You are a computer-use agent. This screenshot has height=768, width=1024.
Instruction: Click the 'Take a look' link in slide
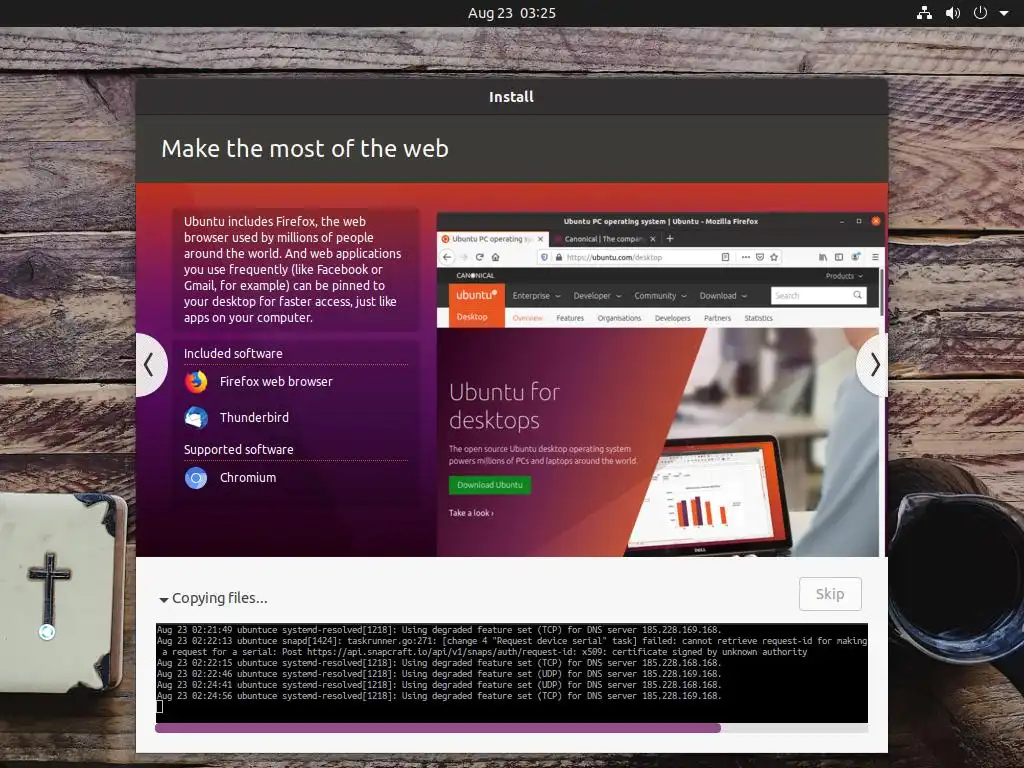(471, 513)
